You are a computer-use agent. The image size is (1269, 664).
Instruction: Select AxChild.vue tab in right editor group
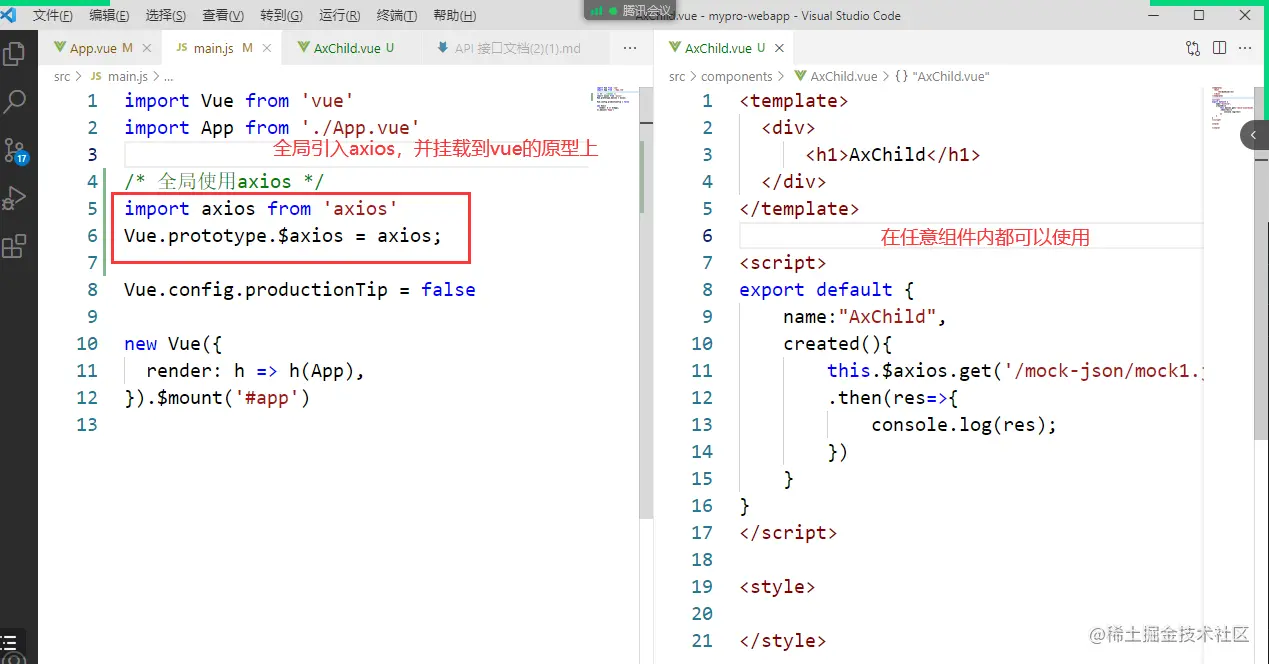click(725, 48)
